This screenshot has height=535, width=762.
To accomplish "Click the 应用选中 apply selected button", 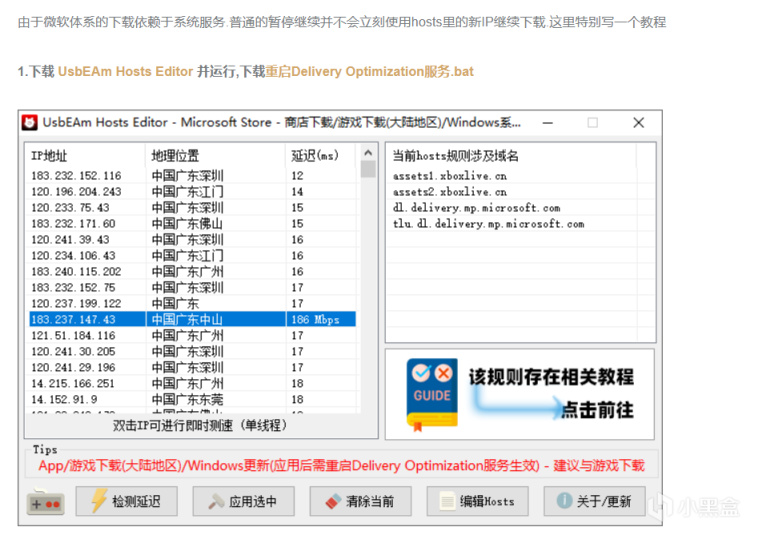I will pyautogui.click(x=243, y=501).
